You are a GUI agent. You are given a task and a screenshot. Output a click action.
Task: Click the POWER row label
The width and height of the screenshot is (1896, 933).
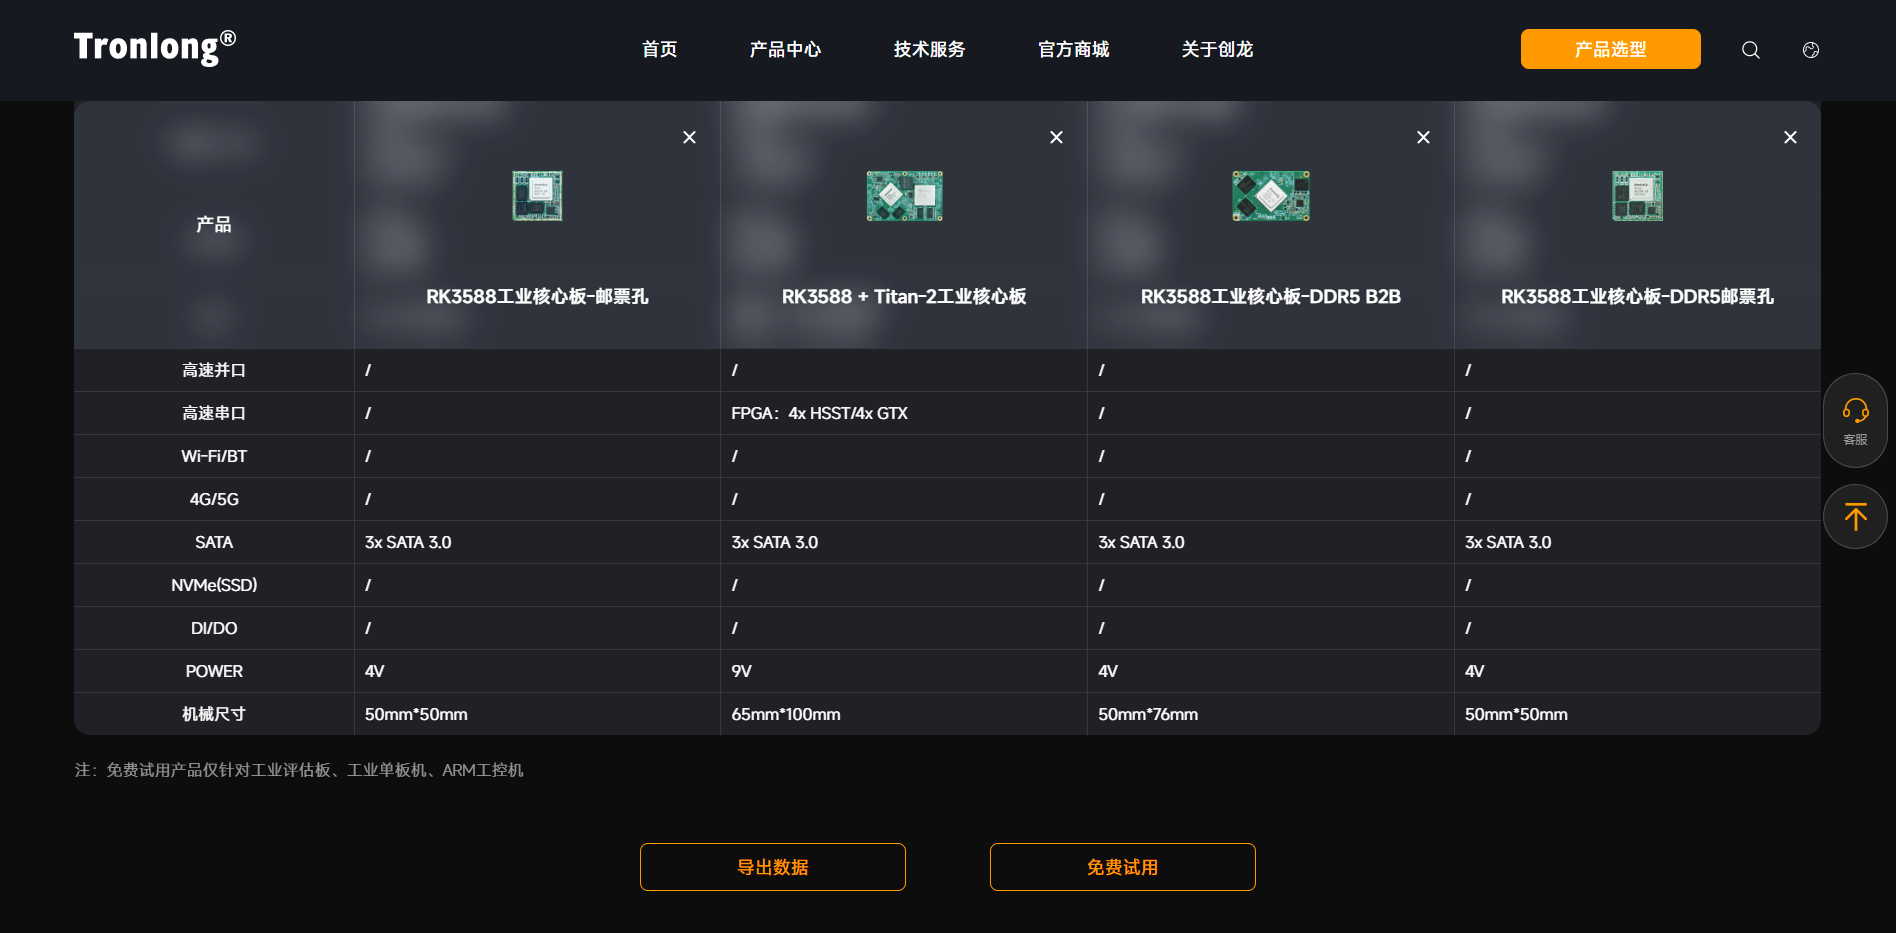click(x=214, y=671)
